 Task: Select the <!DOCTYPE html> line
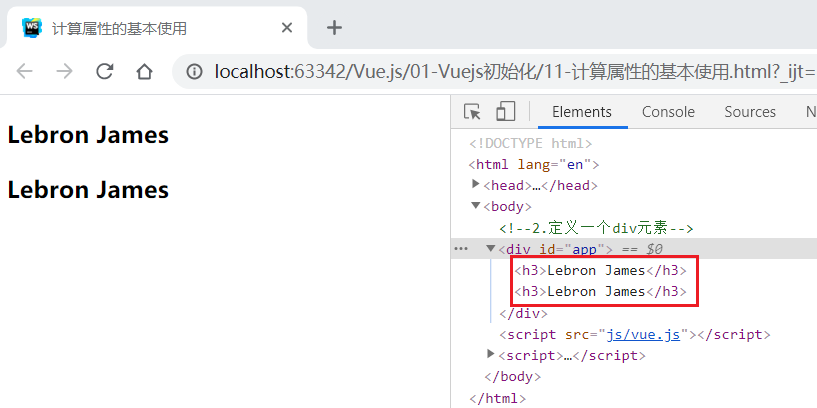tap(530, 143)
